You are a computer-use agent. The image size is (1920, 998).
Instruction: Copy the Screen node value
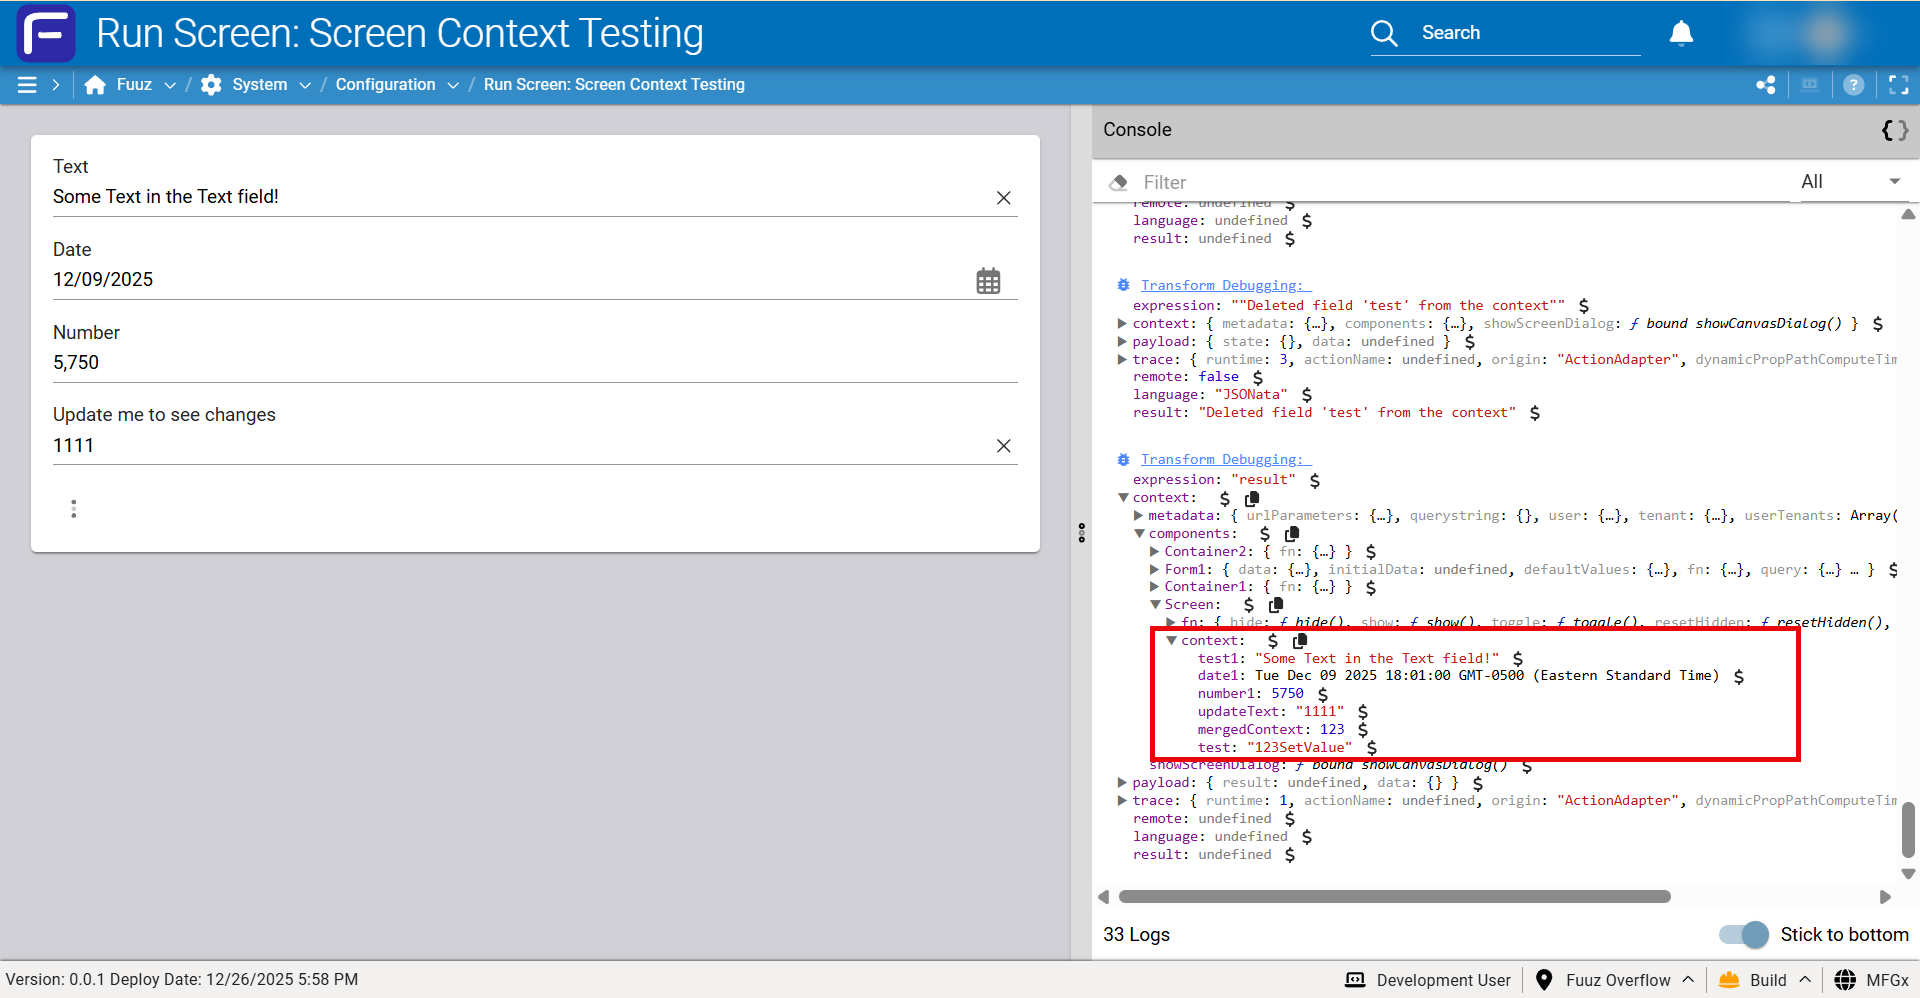[1276, 605]
